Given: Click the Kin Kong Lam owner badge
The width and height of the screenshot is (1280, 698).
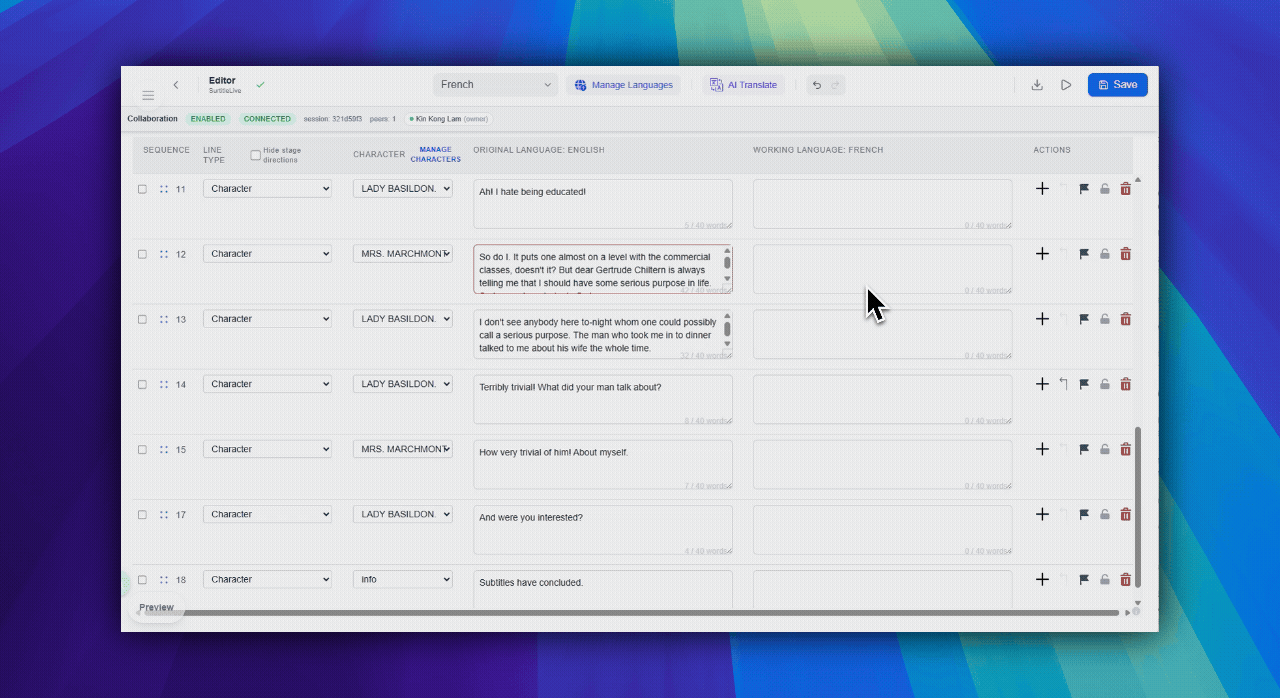Looking at the screenshot, I should coord(449,119).
